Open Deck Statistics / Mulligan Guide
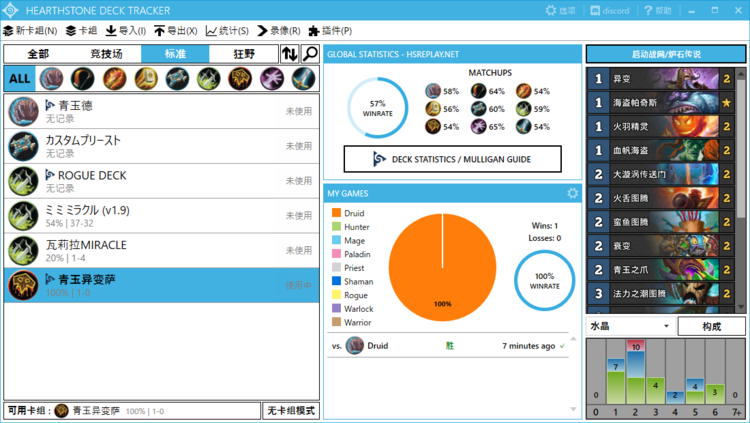The height and width of the screenshot is (423, 750). [x=452, y=159]
